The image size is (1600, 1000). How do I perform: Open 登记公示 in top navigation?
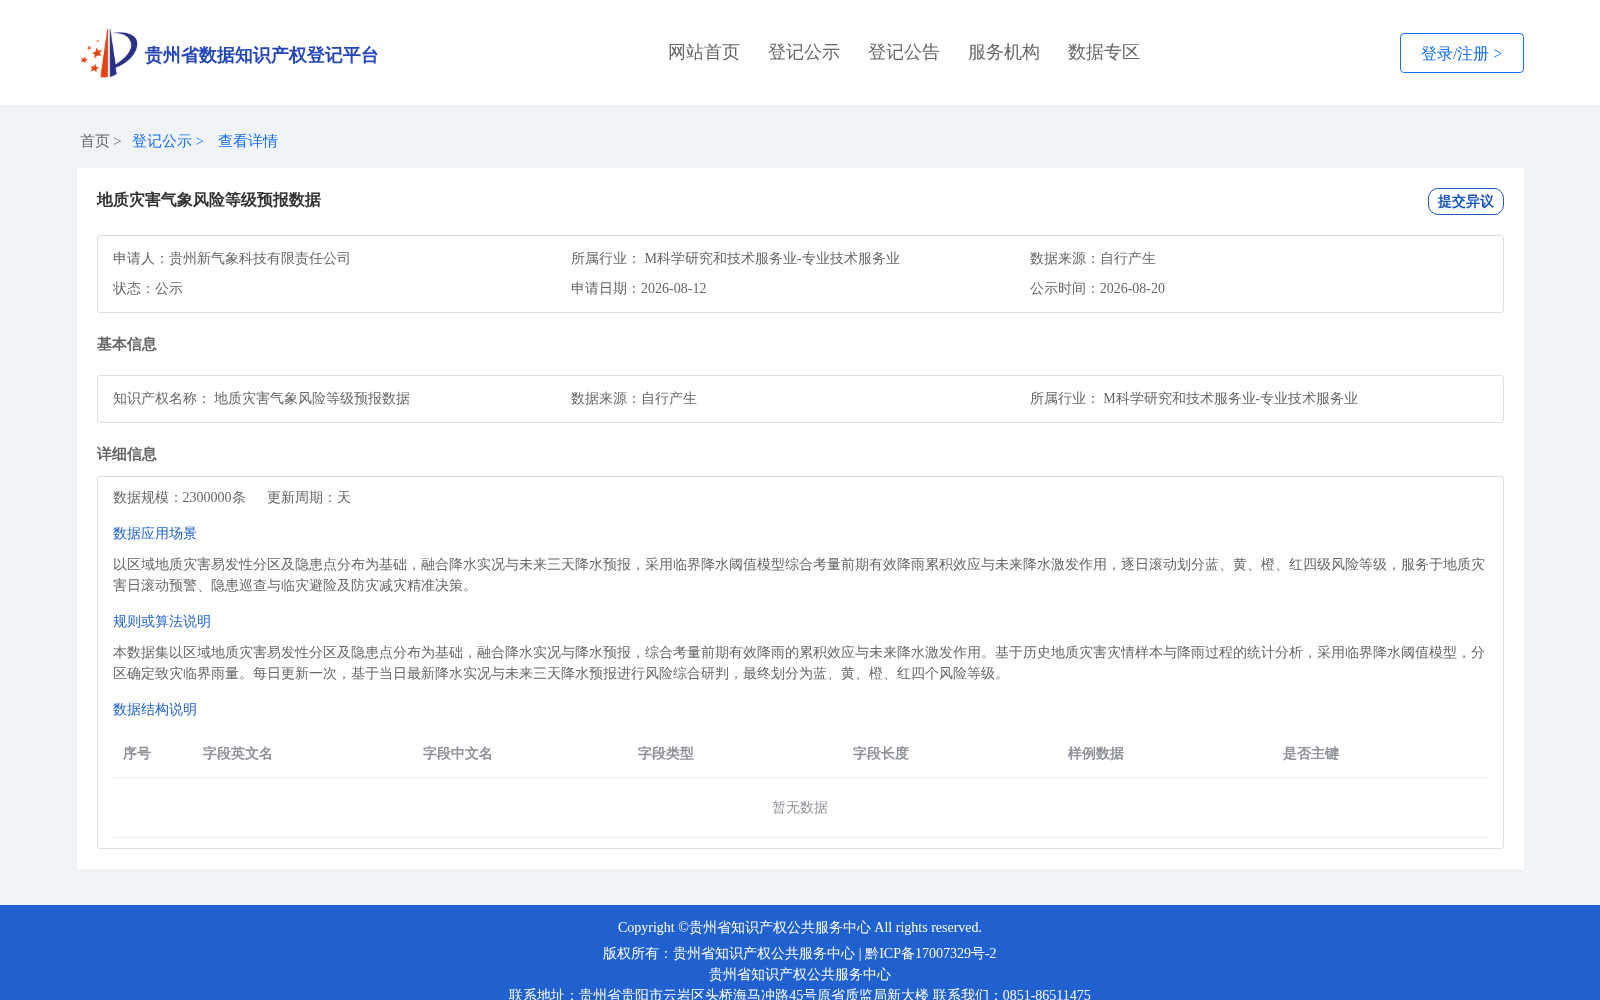(x=804, y=52)
